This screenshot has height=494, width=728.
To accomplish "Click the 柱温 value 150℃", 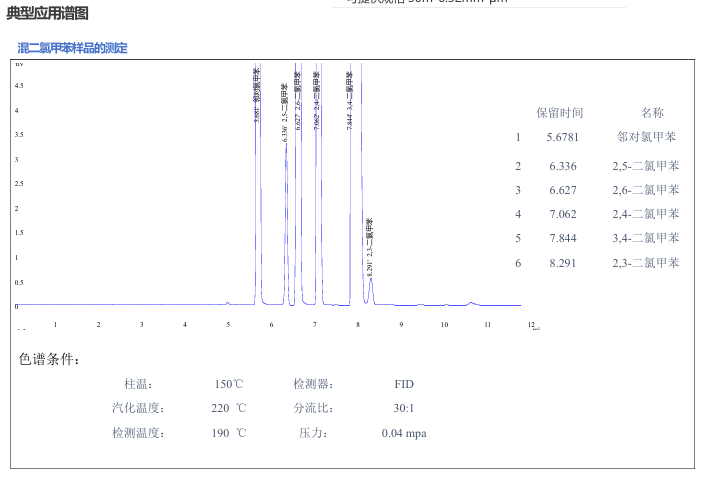I will 228,384.
